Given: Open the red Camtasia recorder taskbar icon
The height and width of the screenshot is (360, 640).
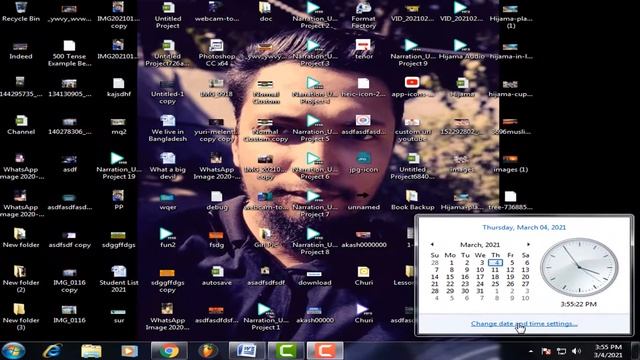Looking at the screenshot, I should (x=325, y=351).
